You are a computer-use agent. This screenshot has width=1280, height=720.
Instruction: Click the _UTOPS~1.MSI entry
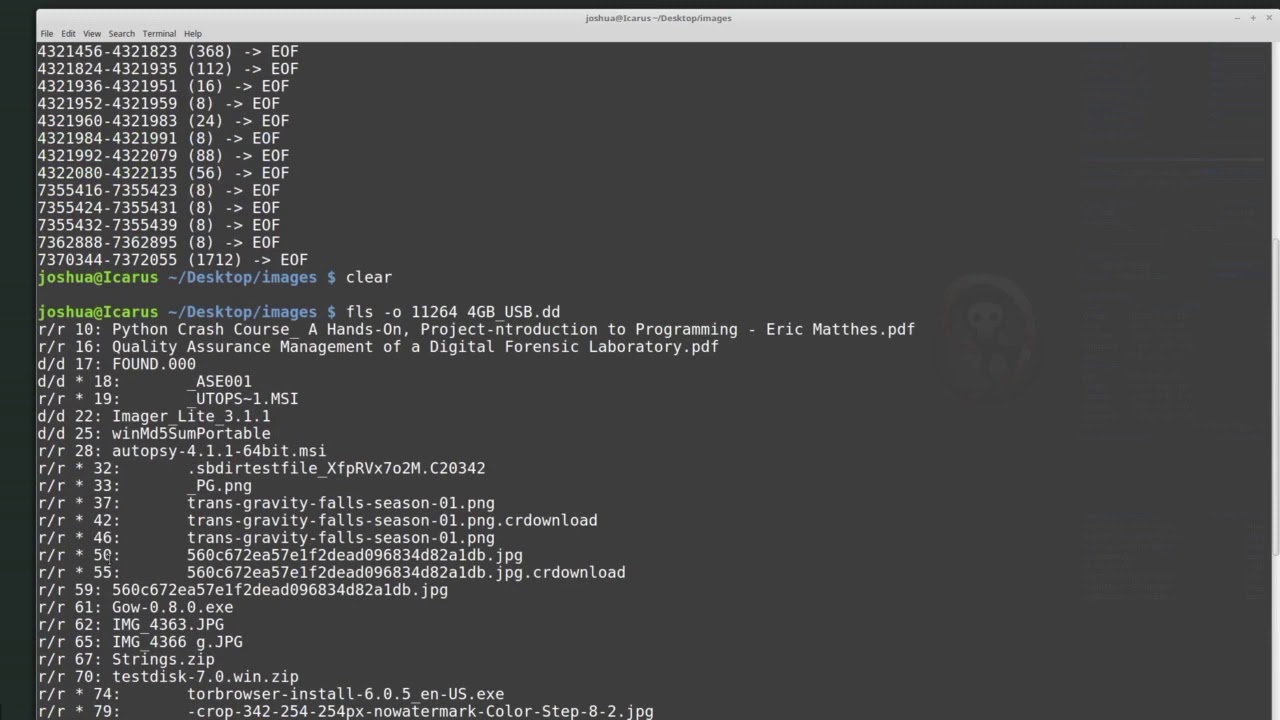pyautogui.click(x=168, y=399)
